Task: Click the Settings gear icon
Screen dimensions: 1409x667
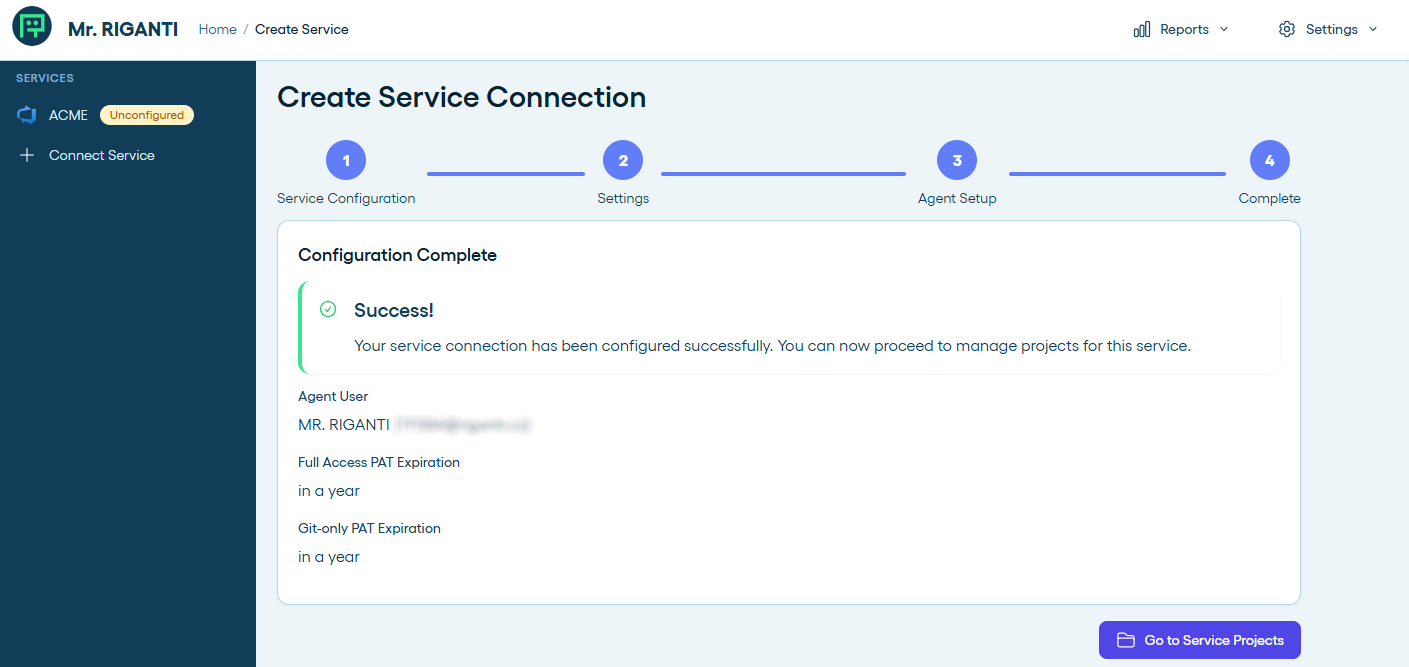Action: pyautogui.click(x=1287, y=30)
